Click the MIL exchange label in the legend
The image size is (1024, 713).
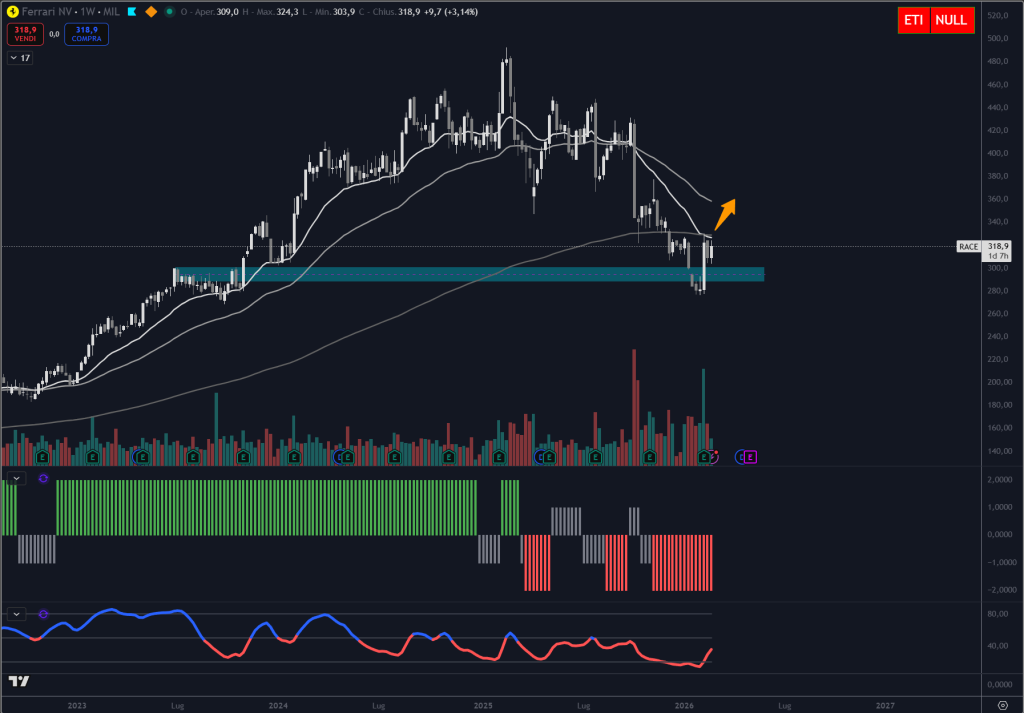point(110,11)
